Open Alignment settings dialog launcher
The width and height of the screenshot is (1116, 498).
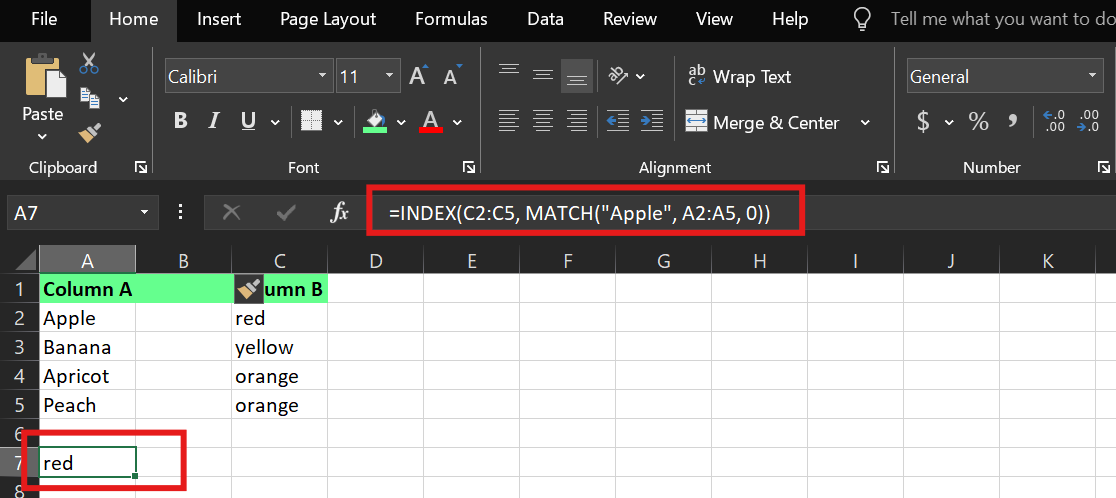click(883, 167)
